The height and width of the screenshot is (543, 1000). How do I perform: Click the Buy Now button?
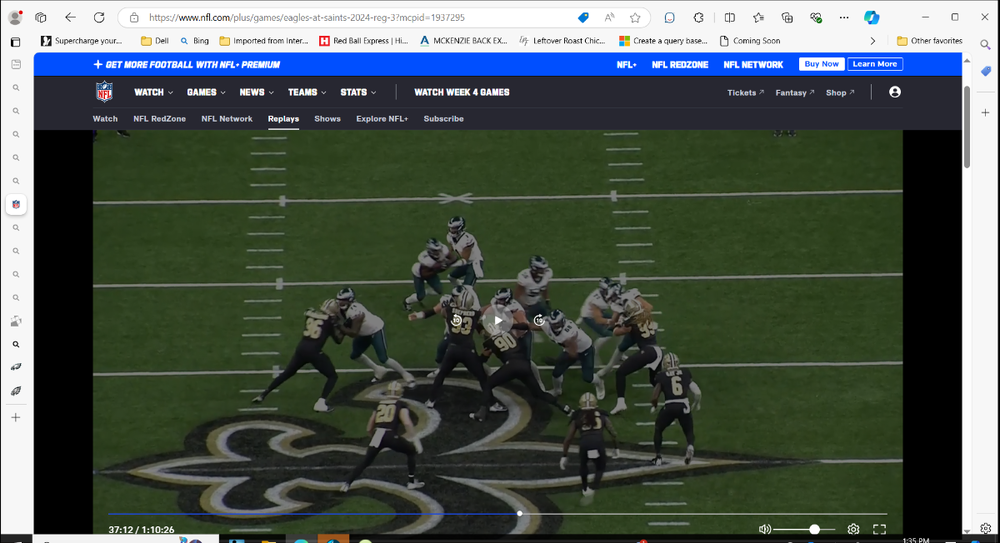coord(821,64)
